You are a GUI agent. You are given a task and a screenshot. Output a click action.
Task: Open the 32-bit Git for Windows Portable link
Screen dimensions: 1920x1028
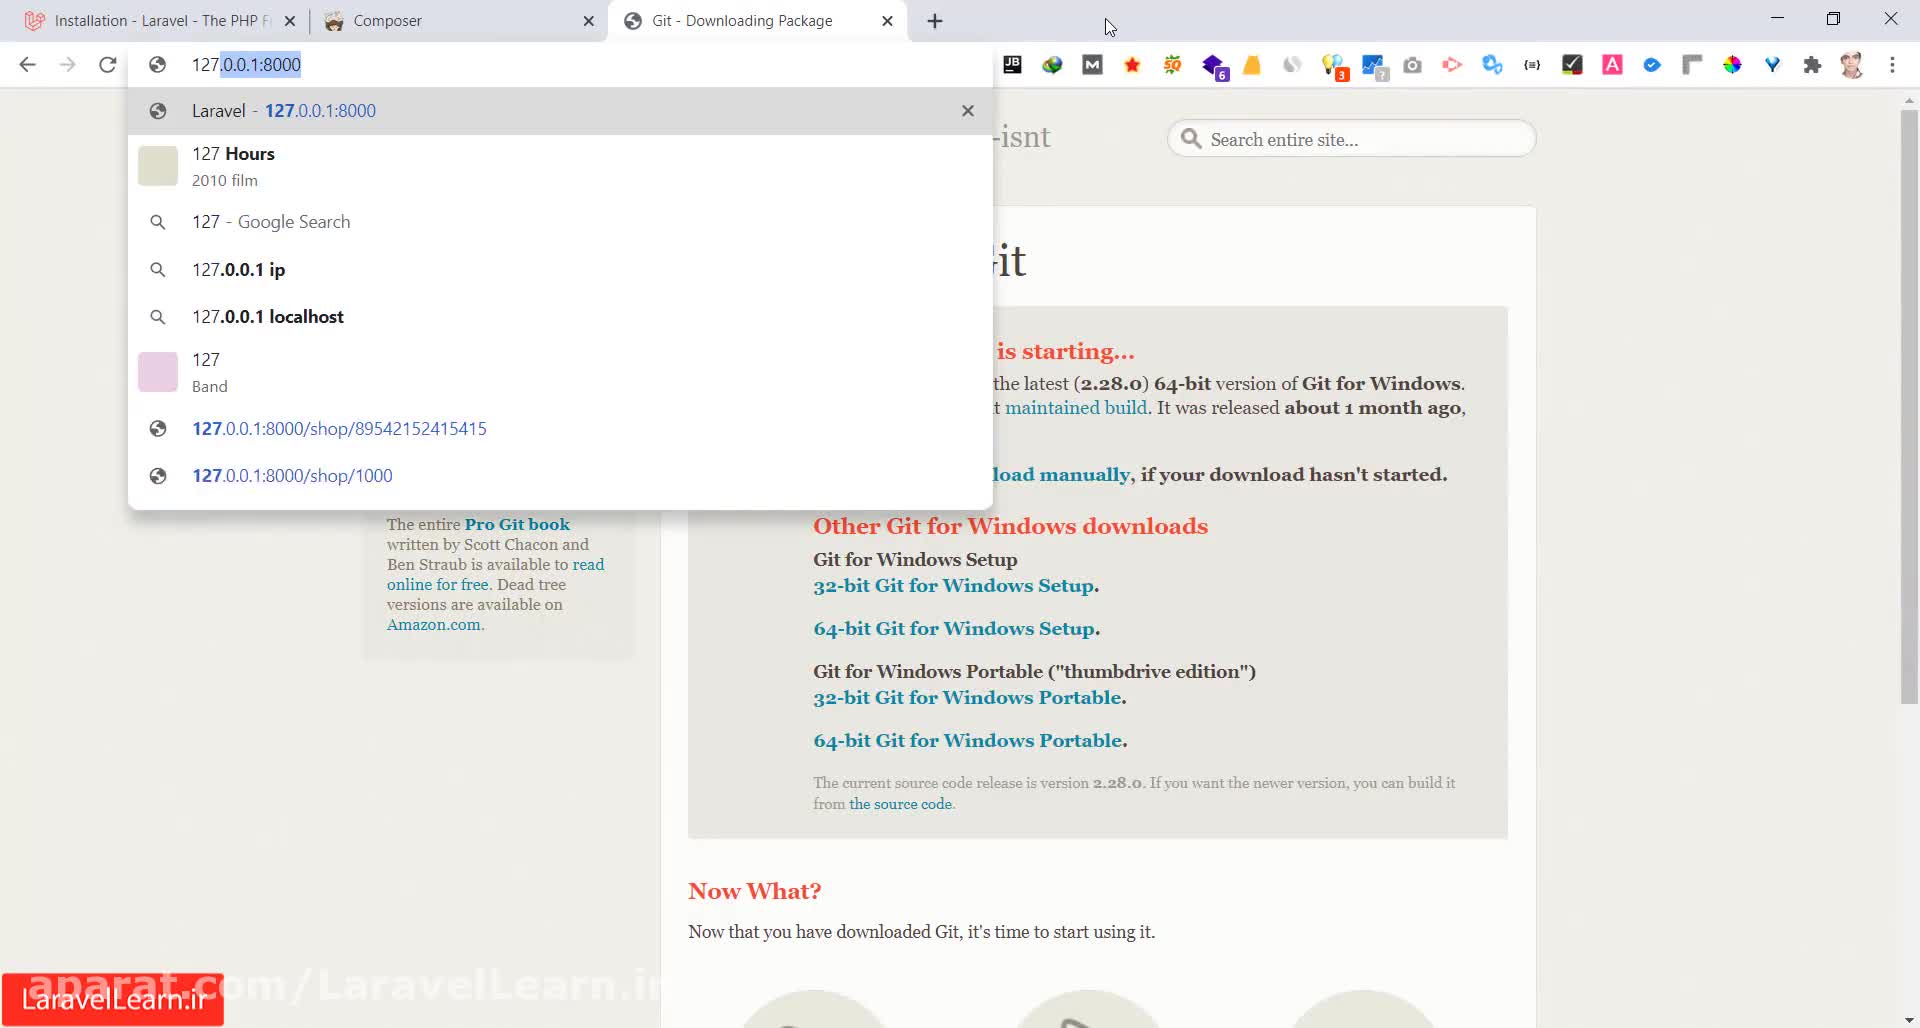click(x=968, y=698)
